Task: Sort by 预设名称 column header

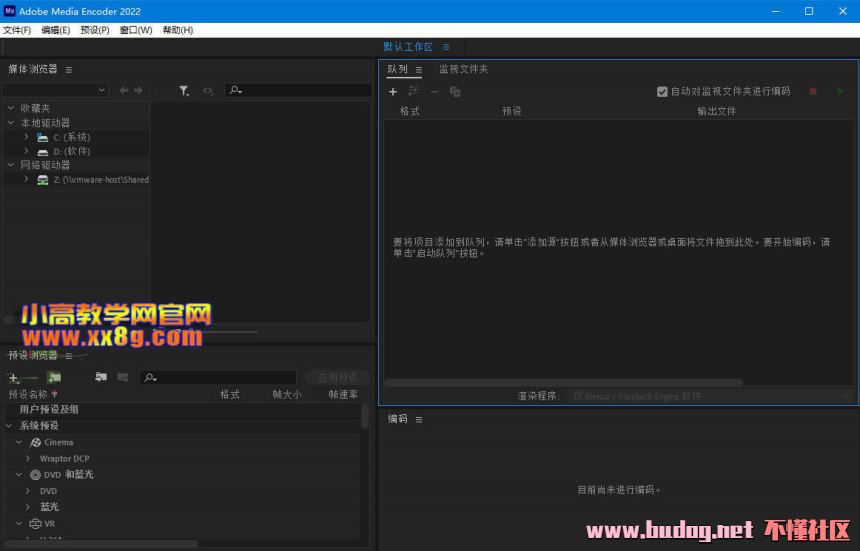Action: point(28,394)
